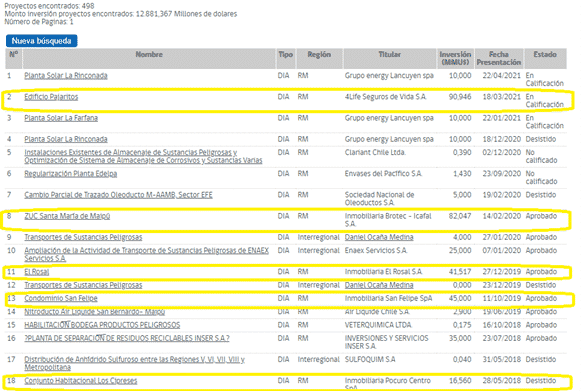
Task: Select INVERSIONES Y SERVICIOS INSER S.A. cell
Action: [386, 342]
